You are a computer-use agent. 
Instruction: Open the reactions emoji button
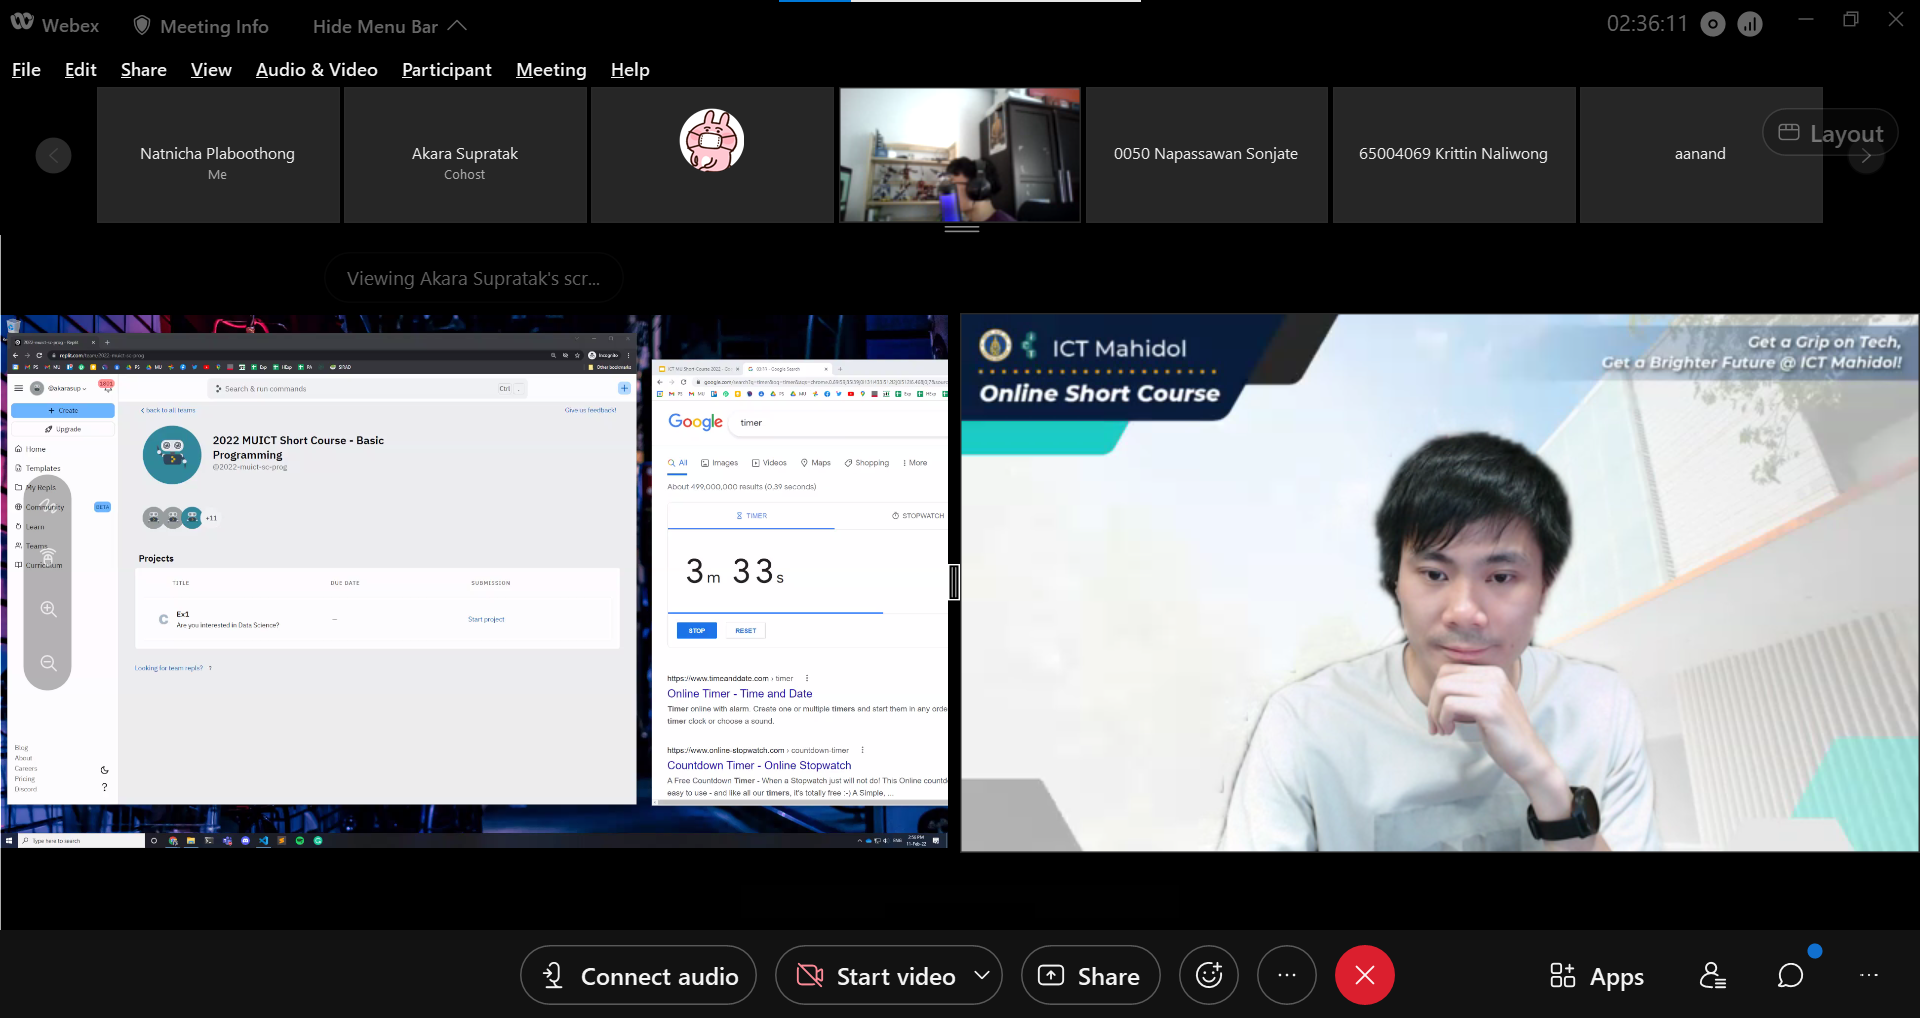click(x=1208, y=975)
